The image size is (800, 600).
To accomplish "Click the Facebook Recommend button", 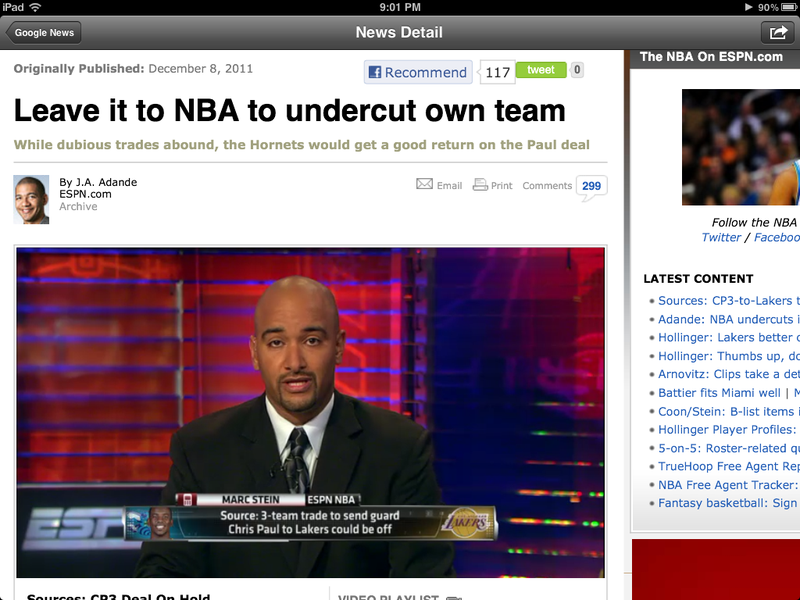I will (418, 72).
